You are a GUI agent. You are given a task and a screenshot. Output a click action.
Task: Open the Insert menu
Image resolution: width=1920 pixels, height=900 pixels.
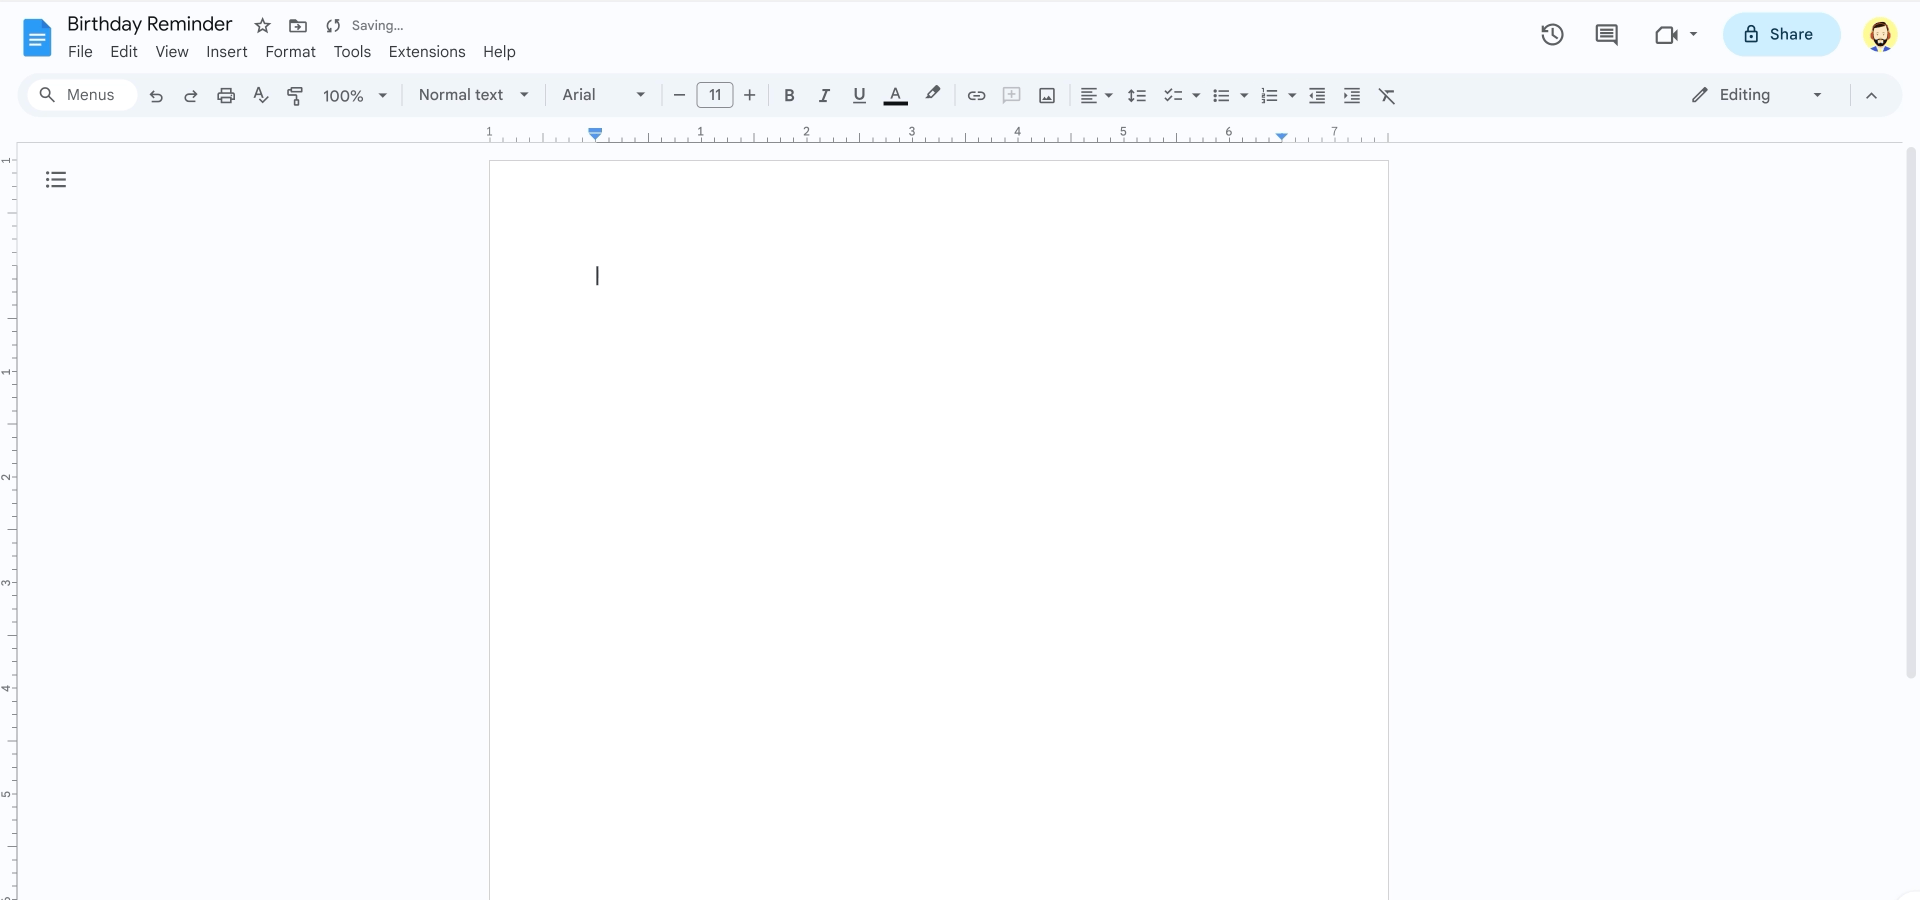tap(226, 52)
